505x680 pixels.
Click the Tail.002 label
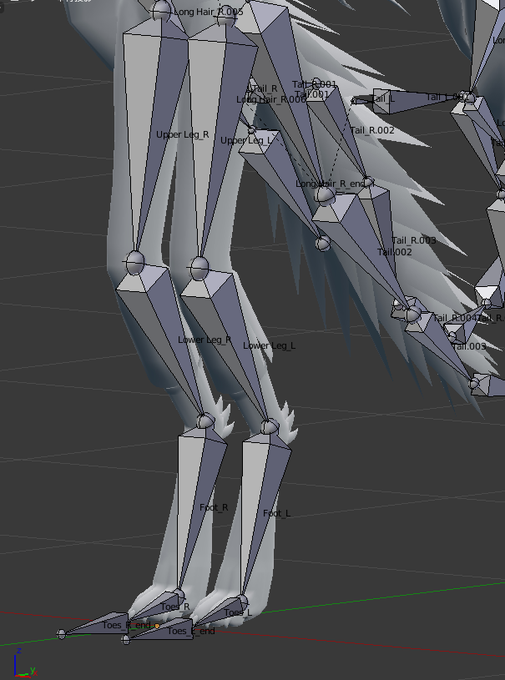click(394, 252)
